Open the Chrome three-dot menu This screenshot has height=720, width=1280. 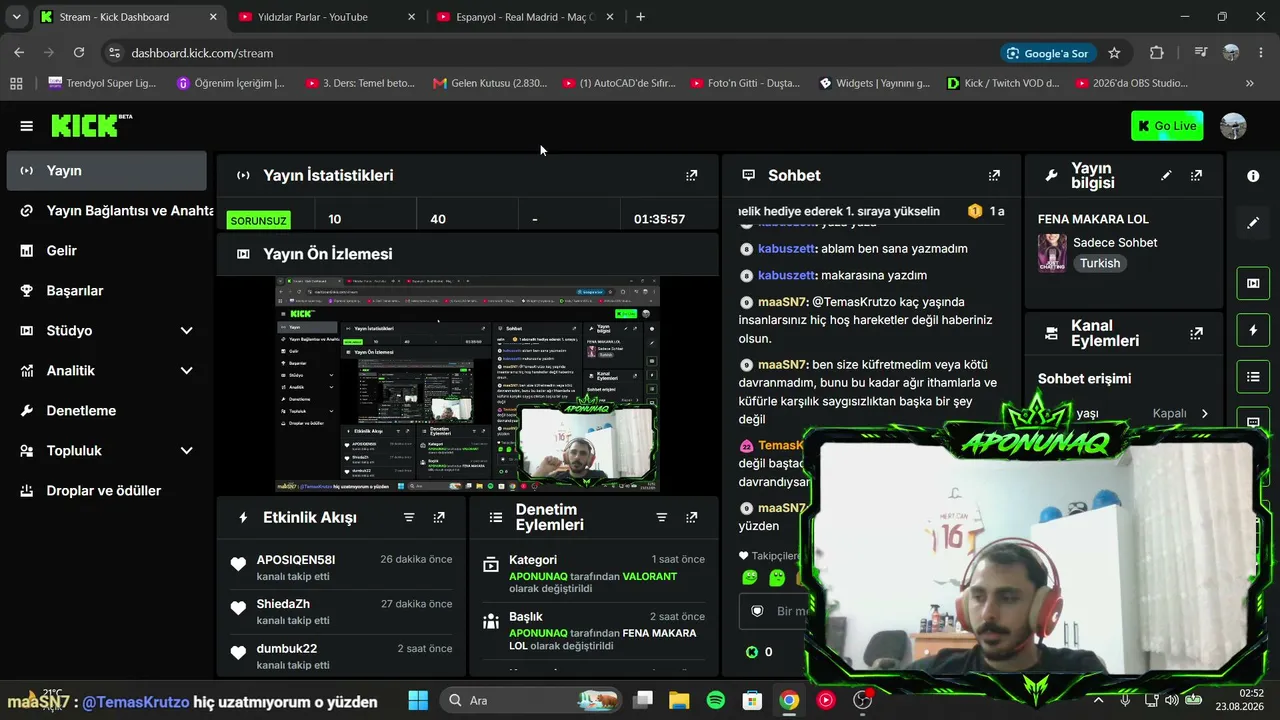(x=1260, y=53)
